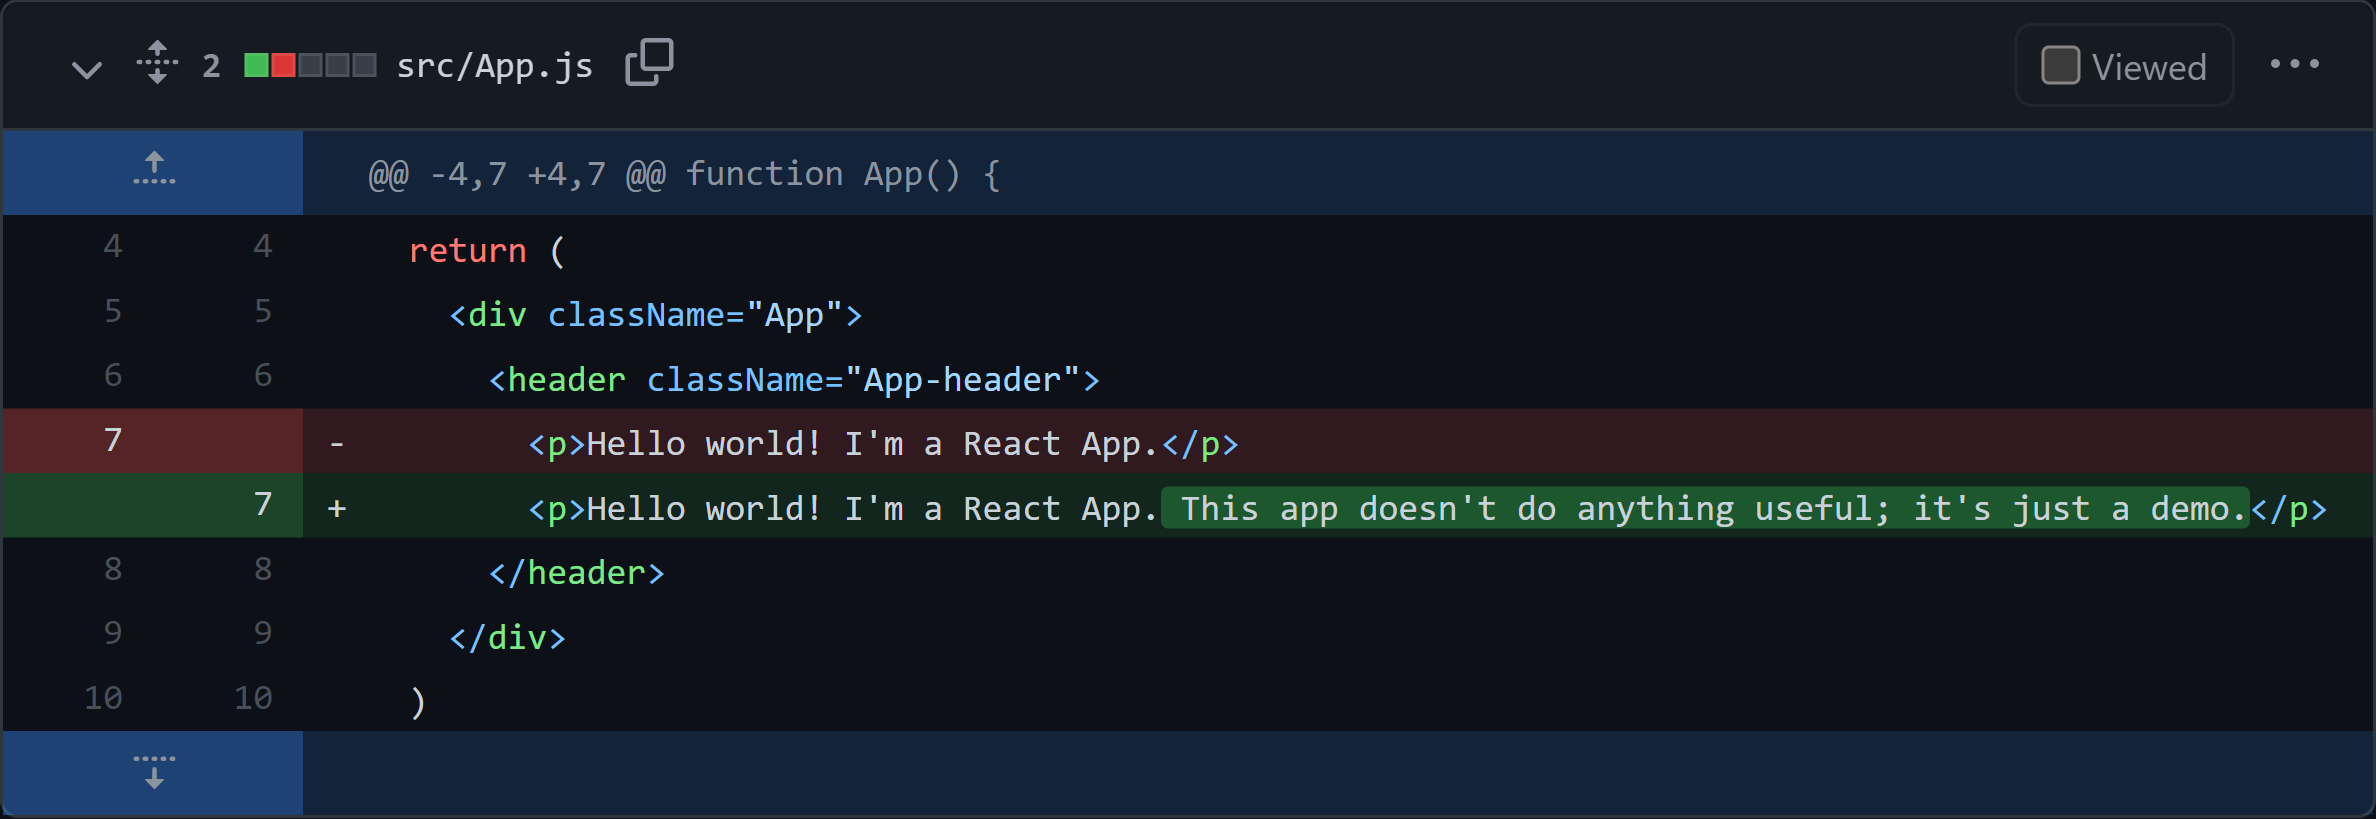This screenshot has height=819, width=2376.
Task: Click the minus marker on the deleted line
Action: click(337, 443)
